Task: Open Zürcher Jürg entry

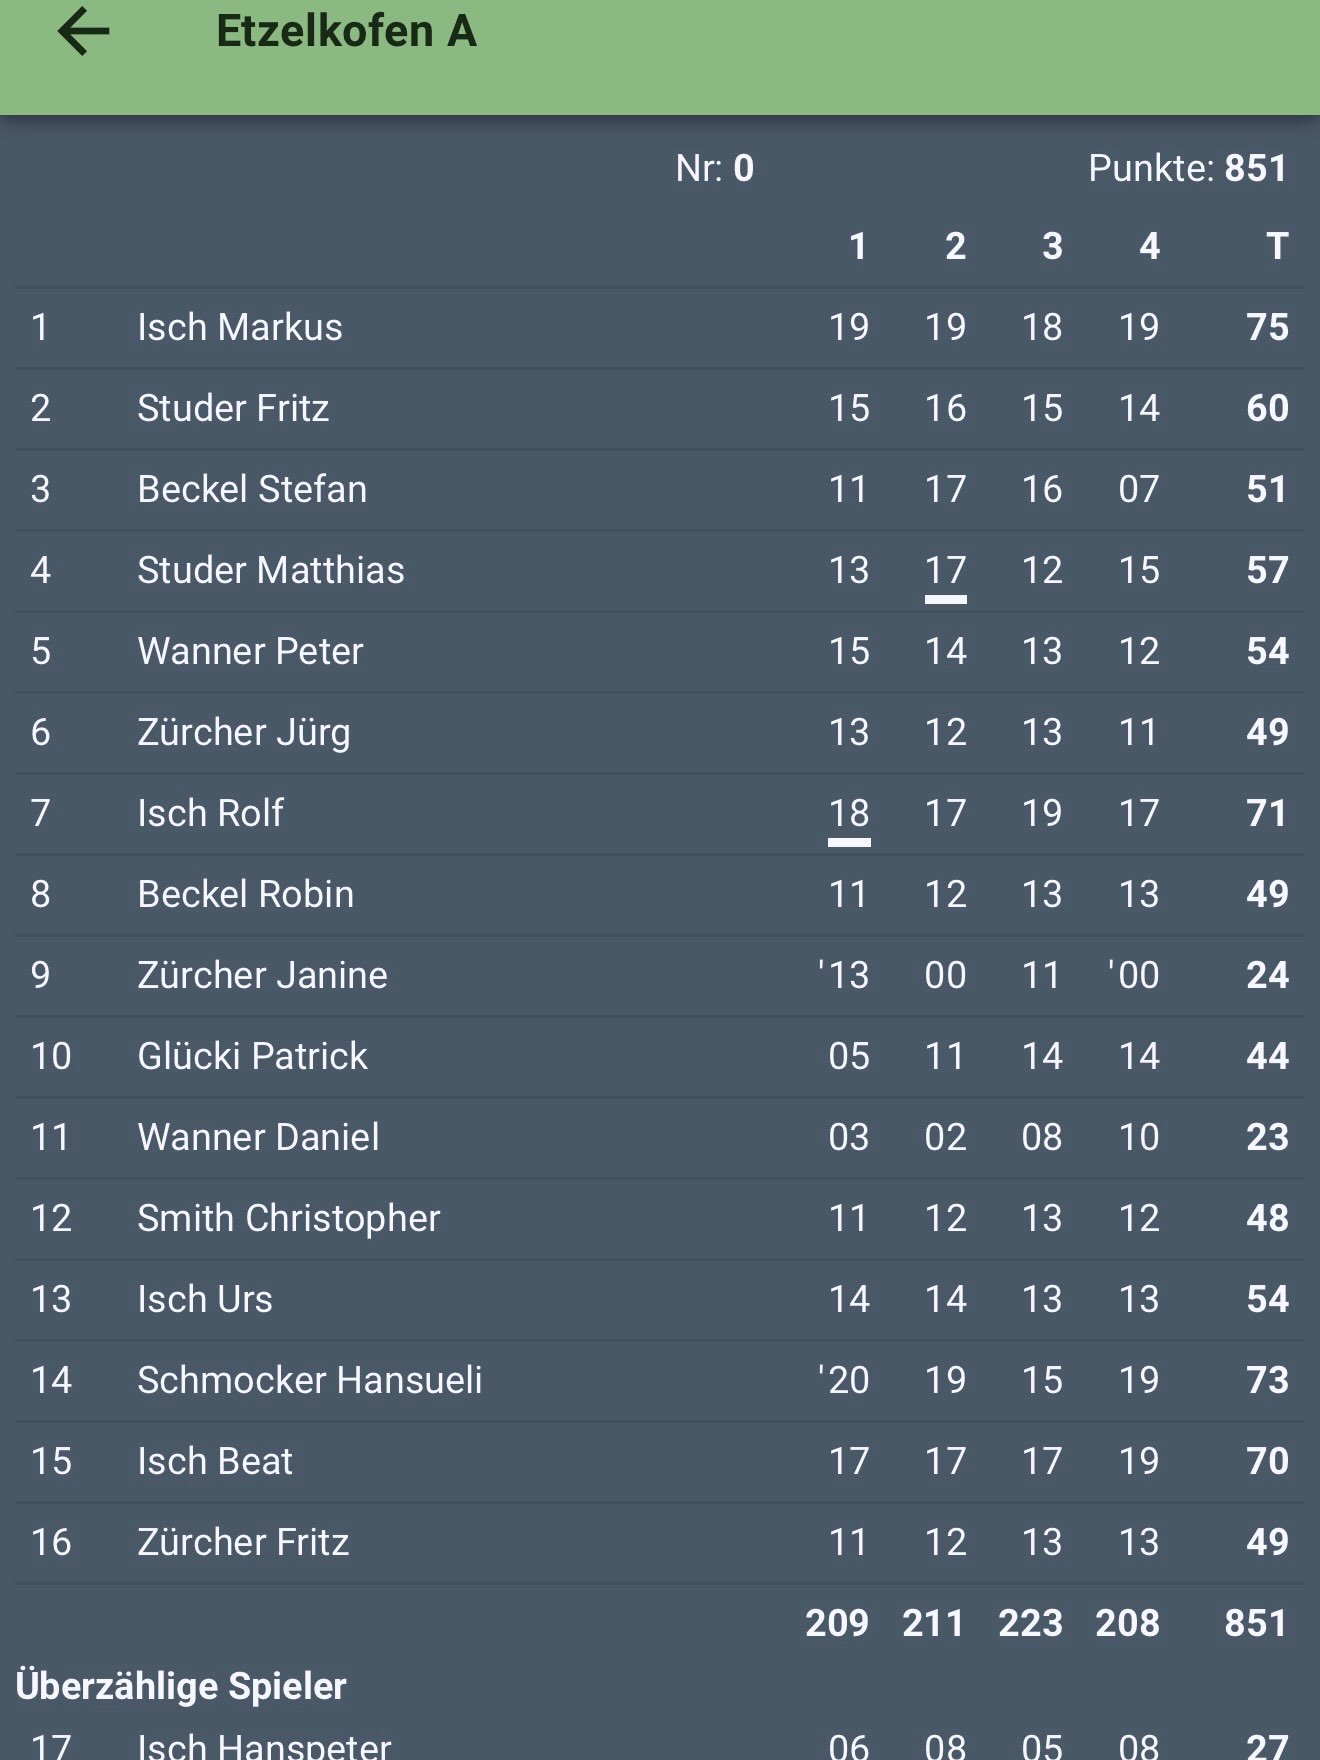Action: [660, 733]
